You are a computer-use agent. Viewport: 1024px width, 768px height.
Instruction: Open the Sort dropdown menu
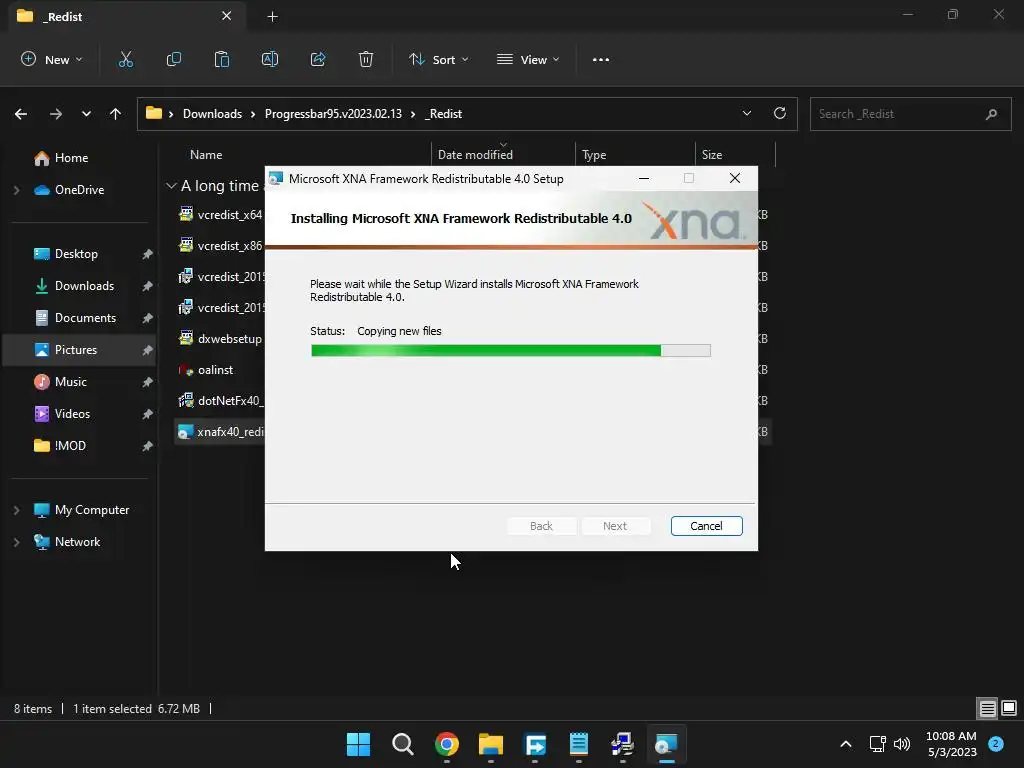pyautogui.click(x=438, y=59)
